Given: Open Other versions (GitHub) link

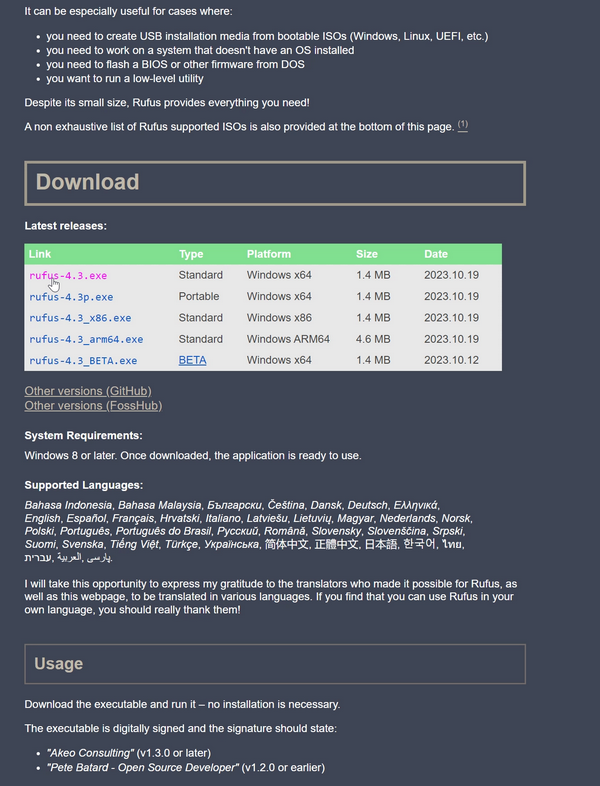Looking at the screenshot, I should [88, 391].
